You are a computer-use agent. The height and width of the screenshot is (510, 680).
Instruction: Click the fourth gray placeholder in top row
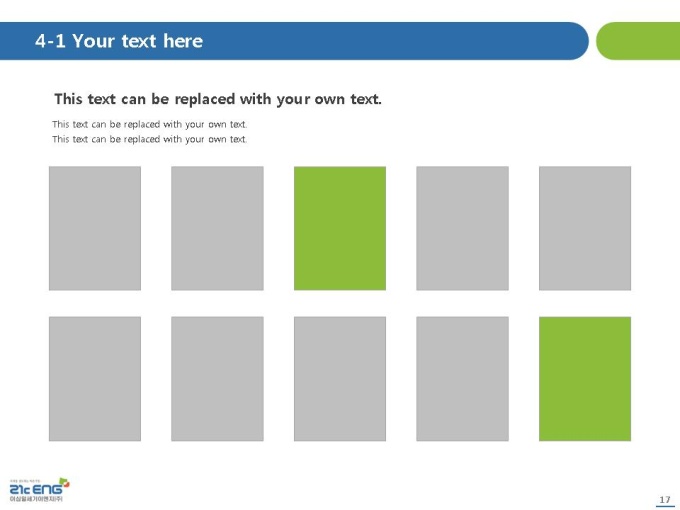(x=462, y=228)
